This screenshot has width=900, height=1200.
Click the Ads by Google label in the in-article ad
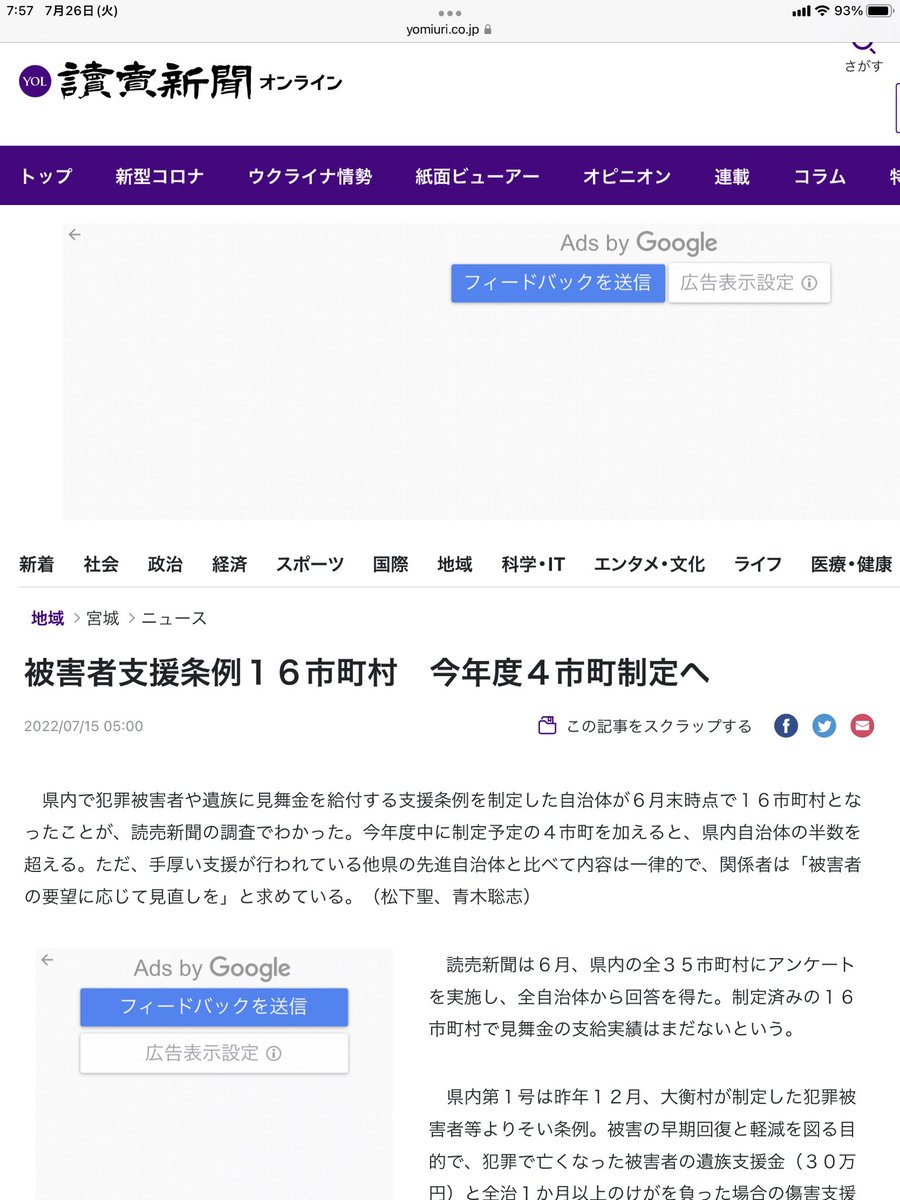(x=212, y=968)
